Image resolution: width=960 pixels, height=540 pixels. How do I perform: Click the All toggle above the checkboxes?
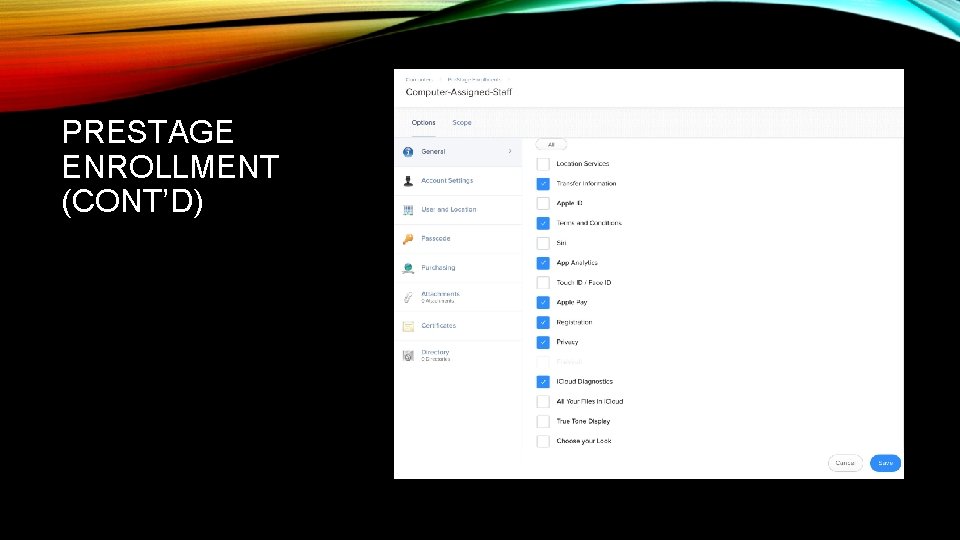551,144
